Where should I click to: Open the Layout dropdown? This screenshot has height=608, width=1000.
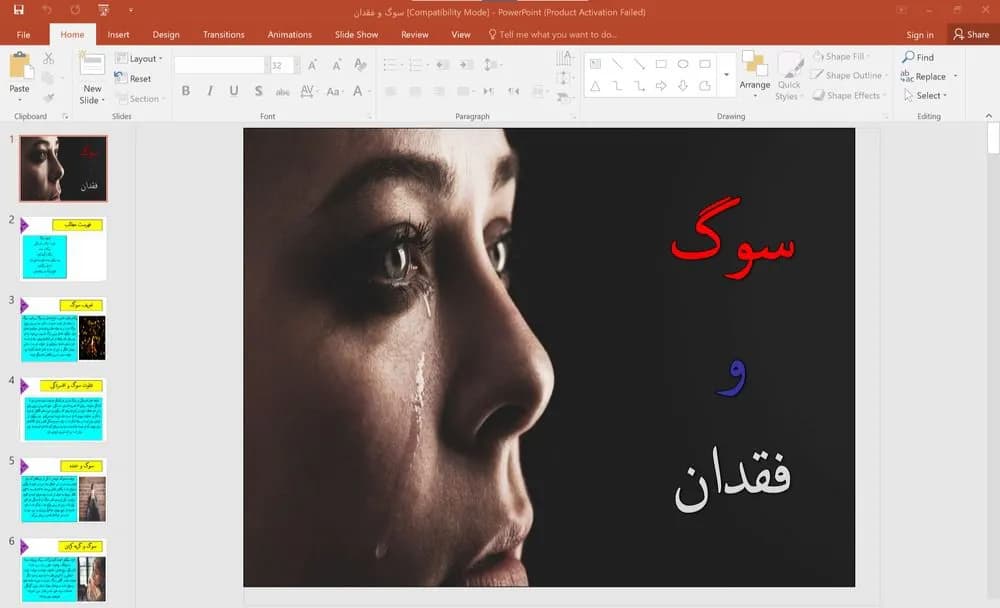coord(139,59)
